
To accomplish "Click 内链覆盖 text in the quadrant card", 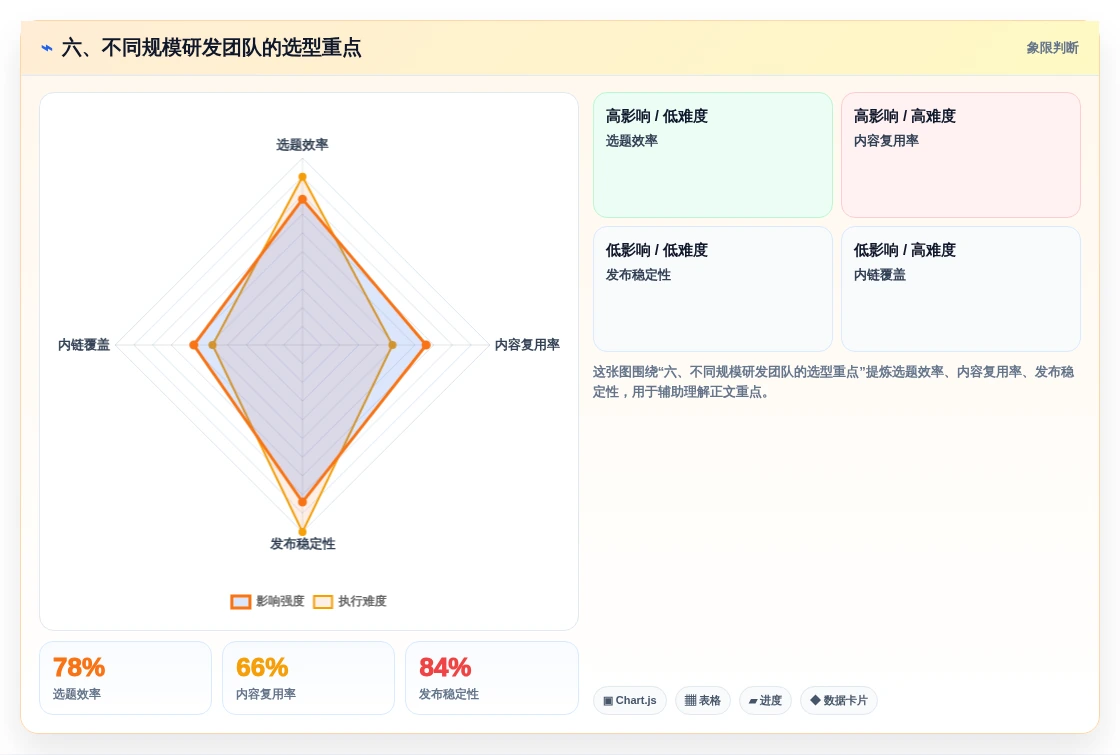I will [x=879, y=275].
